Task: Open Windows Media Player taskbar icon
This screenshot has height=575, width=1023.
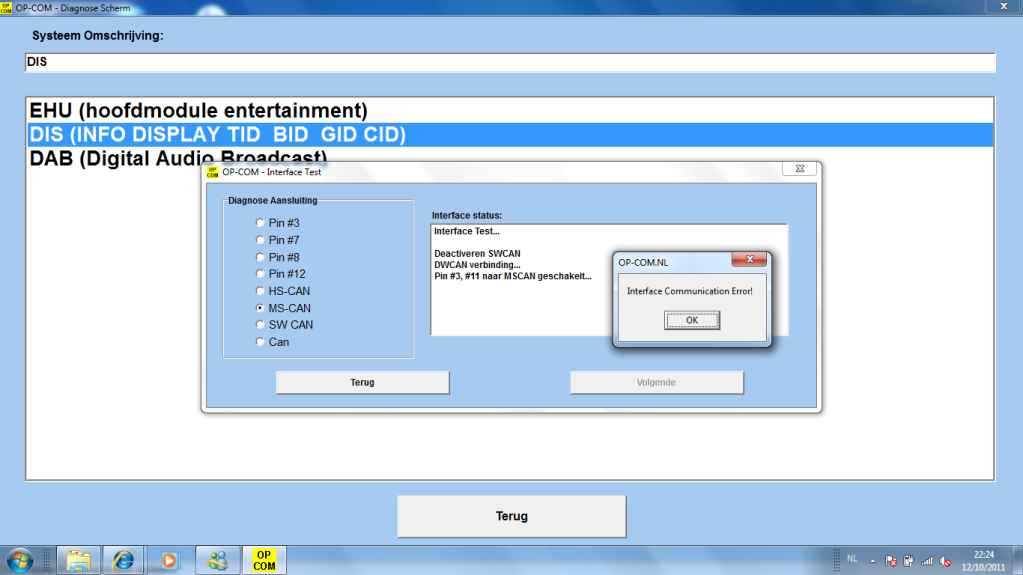Action: point(168,560)
